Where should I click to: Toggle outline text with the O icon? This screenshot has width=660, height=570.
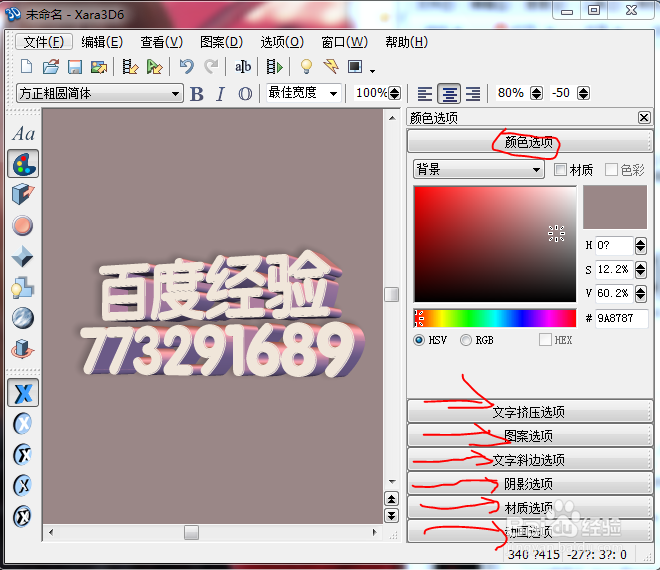(x=245, y=93)
